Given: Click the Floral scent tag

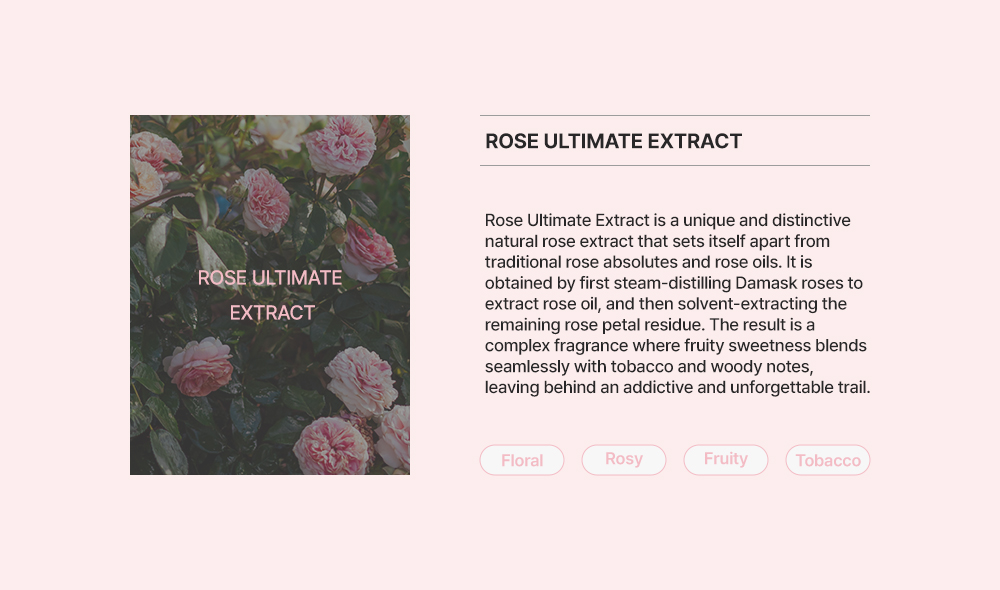Looking at the screenshot, I should click(522, 460).
